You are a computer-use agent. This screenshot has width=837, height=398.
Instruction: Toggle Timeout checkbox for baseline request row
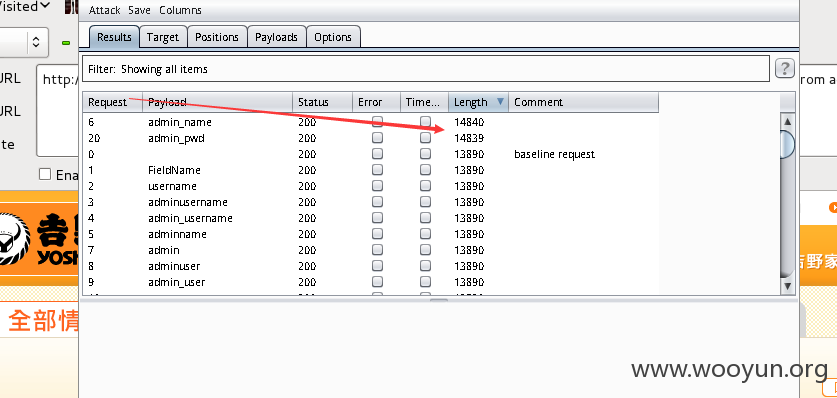click(425, 154)
